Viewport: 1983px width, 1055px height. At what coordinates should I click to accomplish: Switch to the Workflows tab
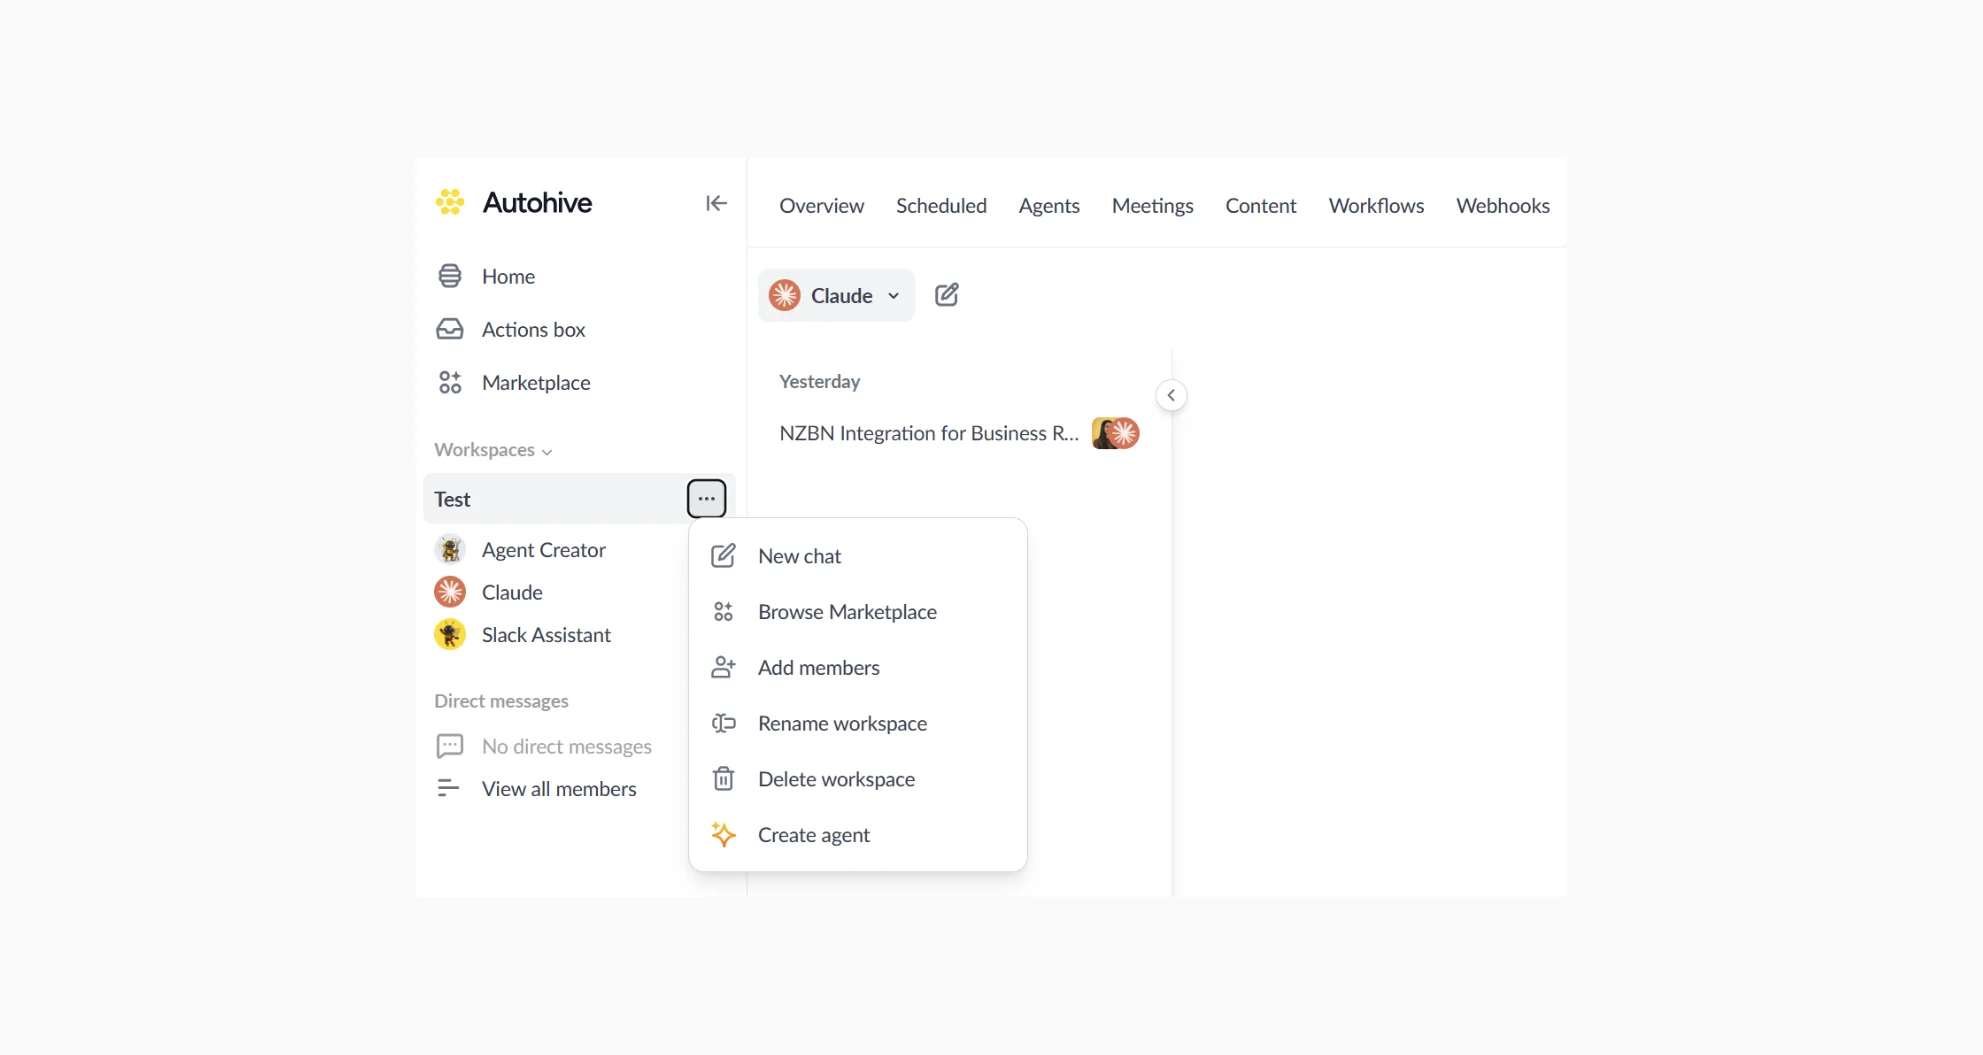click(1375, 205)
